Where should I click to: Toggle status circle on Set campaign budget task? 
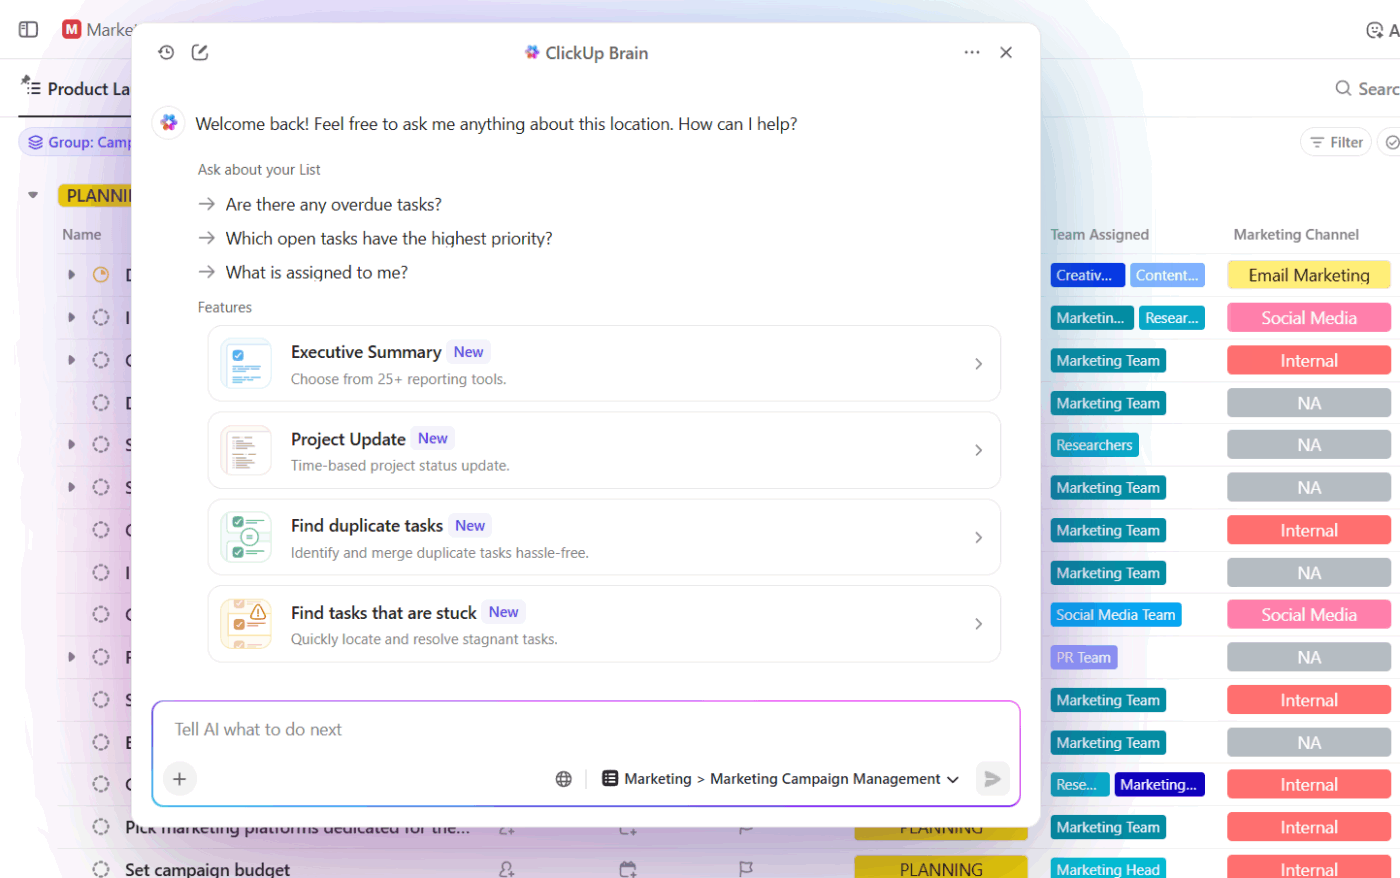(x=101, y=869)
